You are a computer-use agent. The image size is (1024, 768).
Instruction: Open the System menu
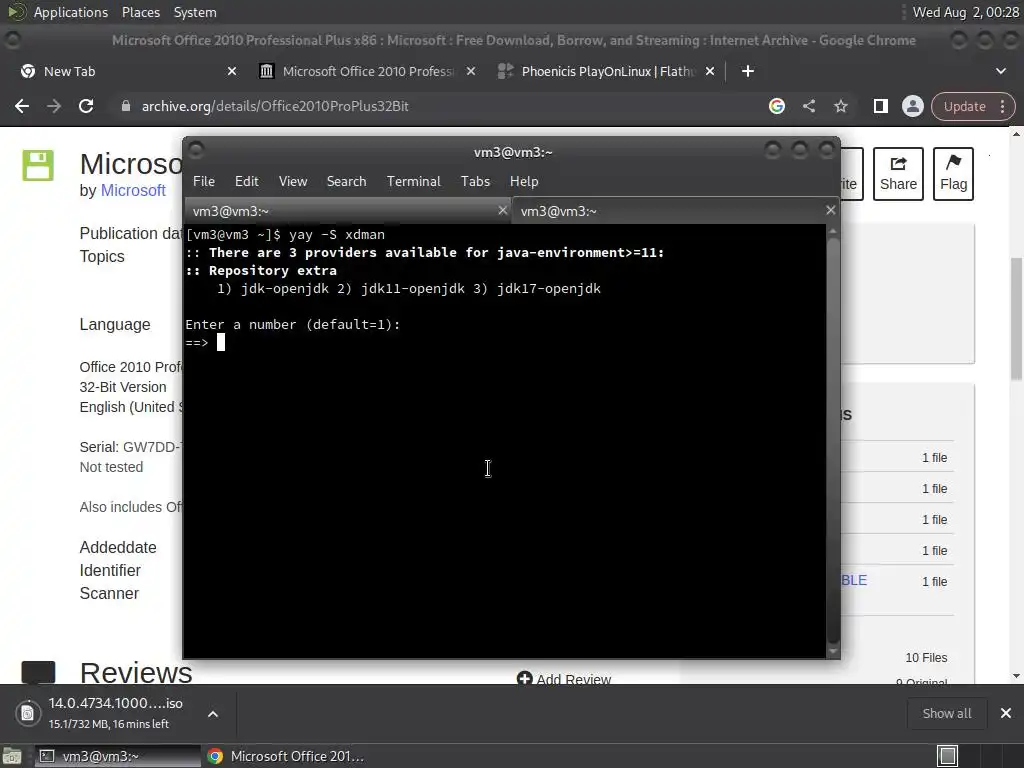tap(195, 12)
